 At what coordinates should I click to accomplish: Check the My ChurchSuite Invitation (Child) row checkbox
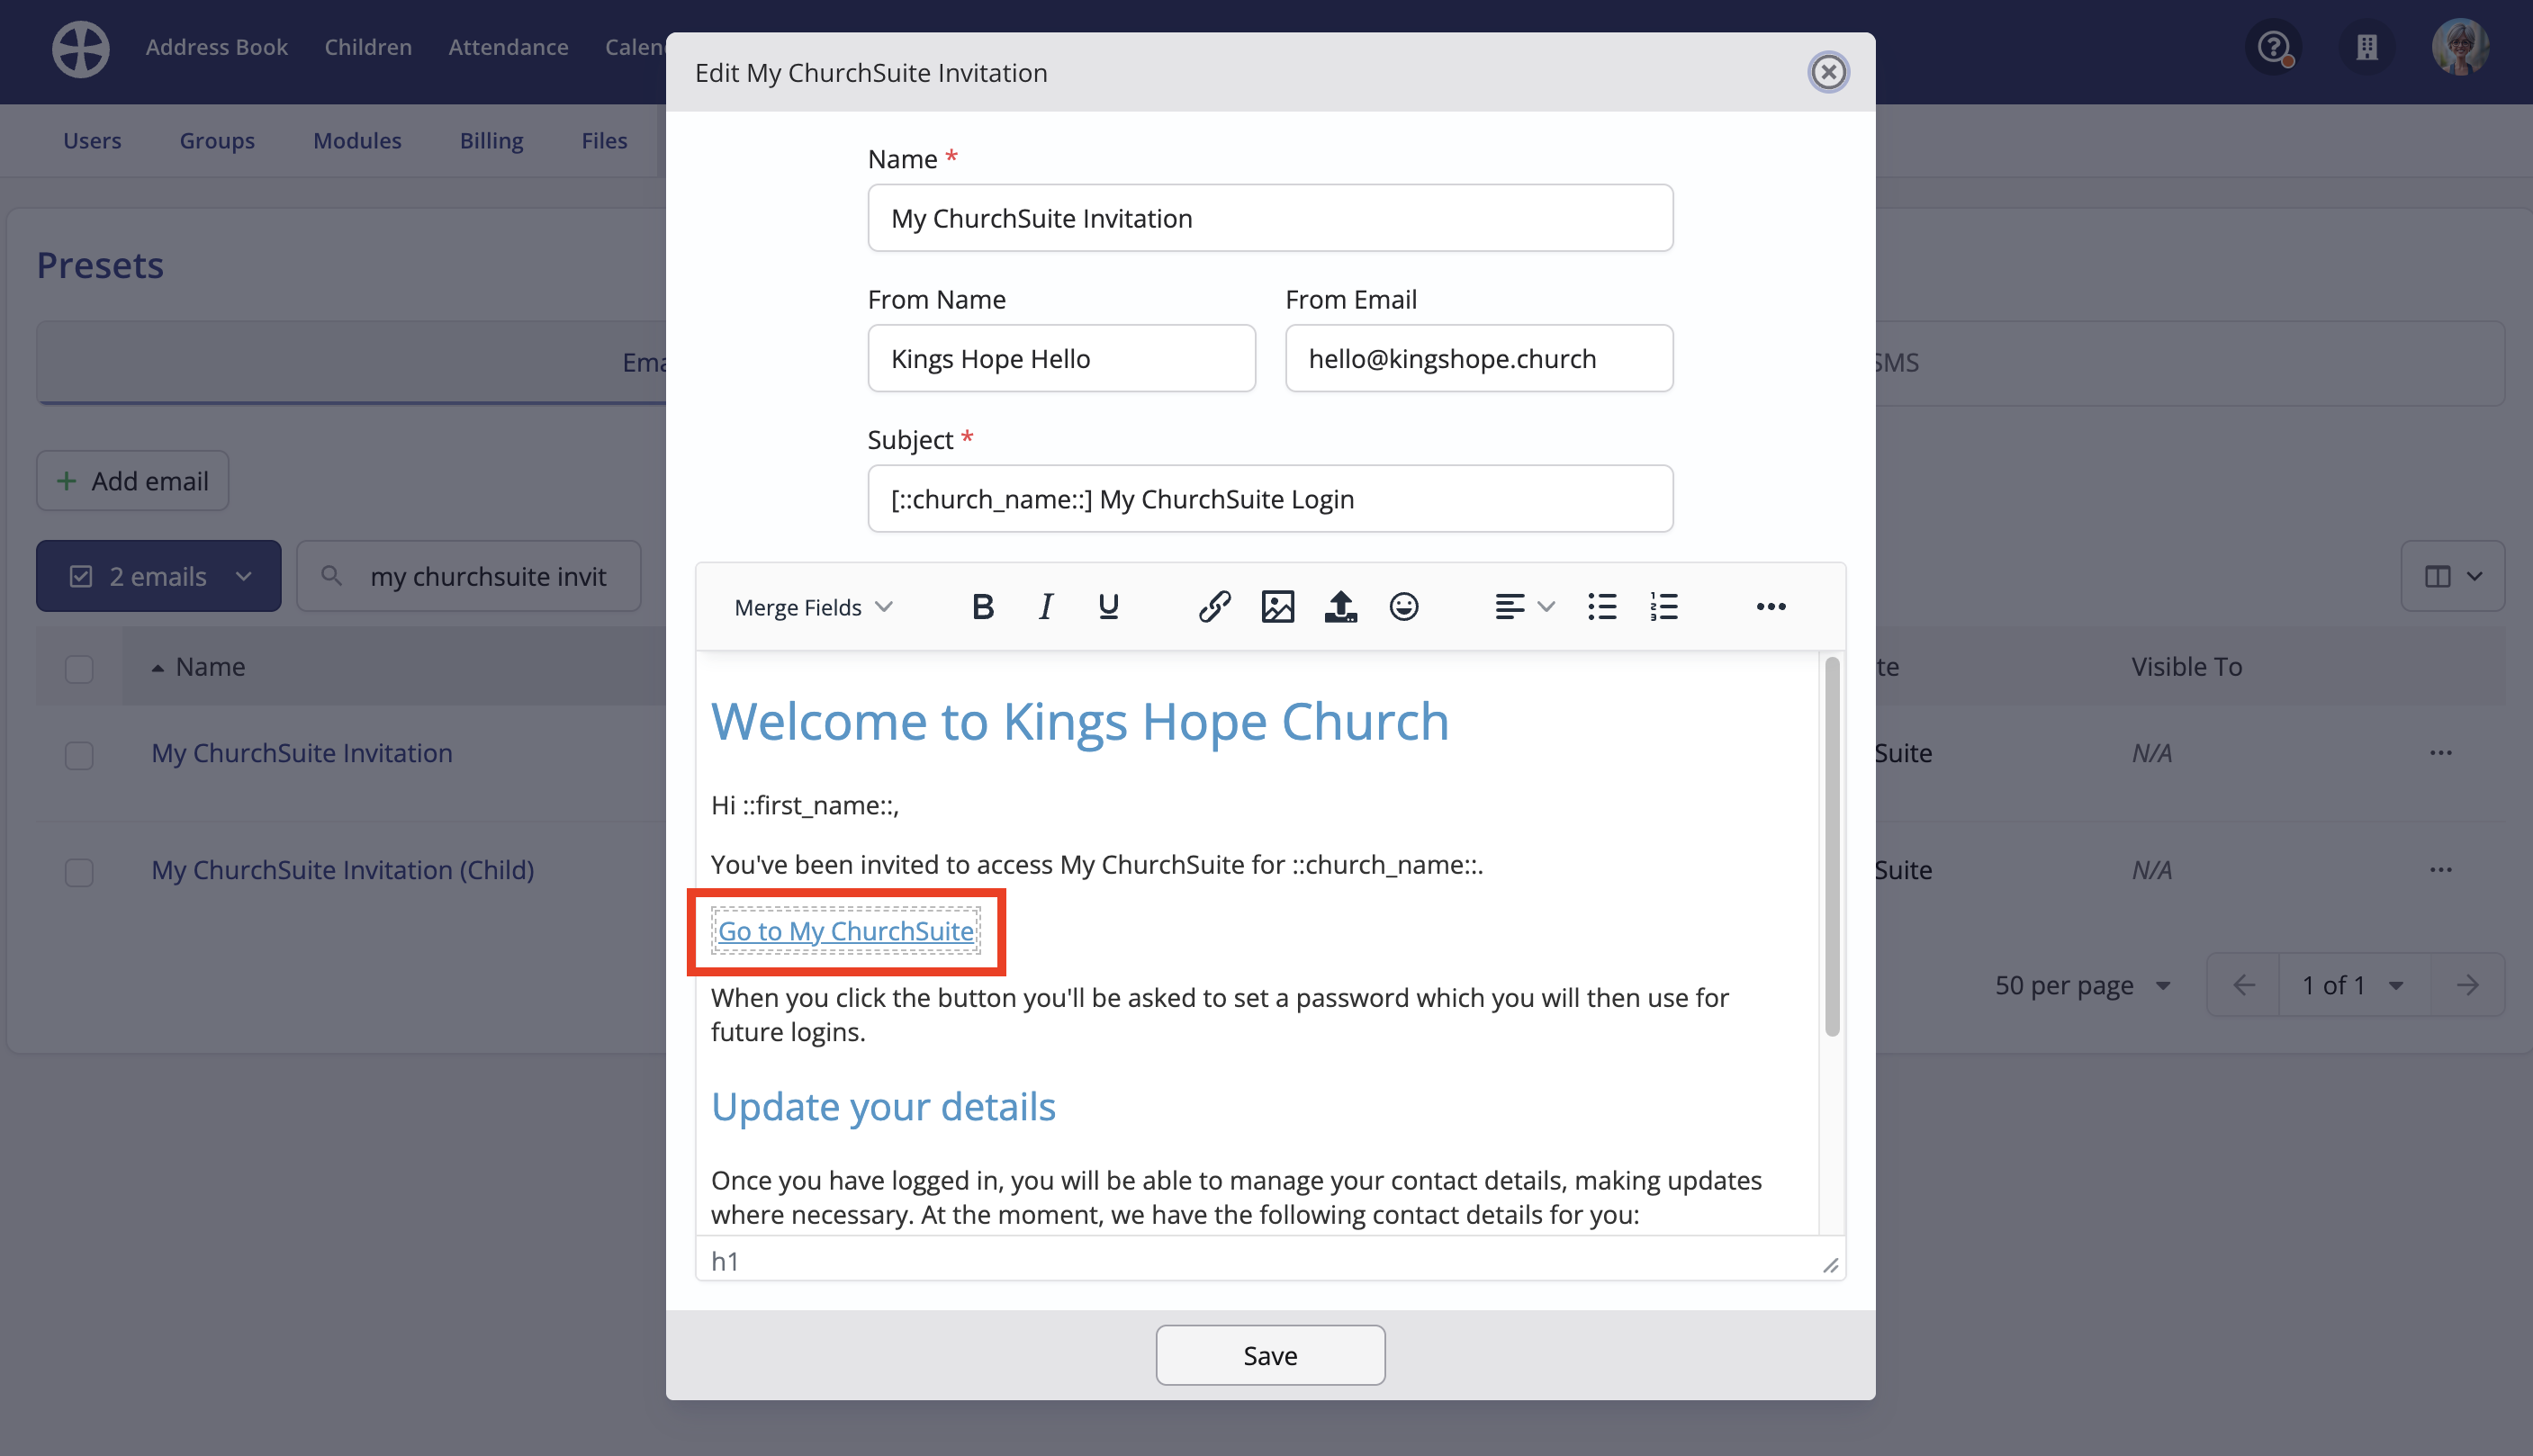79,872
